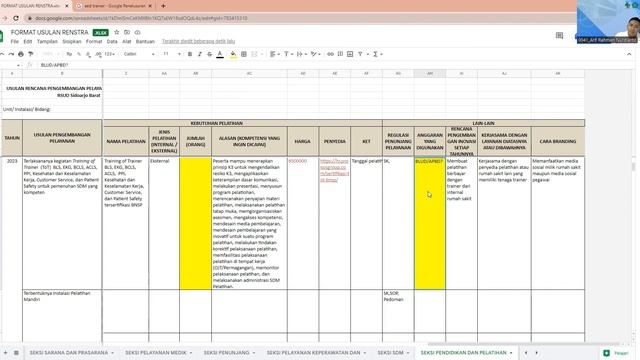Viewport: 640px width, 360px height.
Task: Open the Calibri font dropdown
Action: click(x=139, y=54)
